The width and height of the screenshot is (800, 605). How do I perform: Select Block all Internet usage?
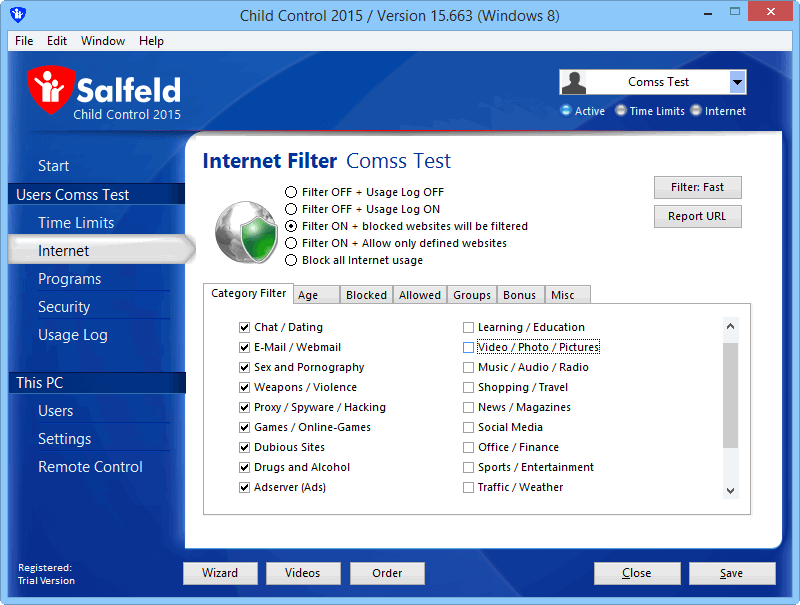(x=291, y=260)
